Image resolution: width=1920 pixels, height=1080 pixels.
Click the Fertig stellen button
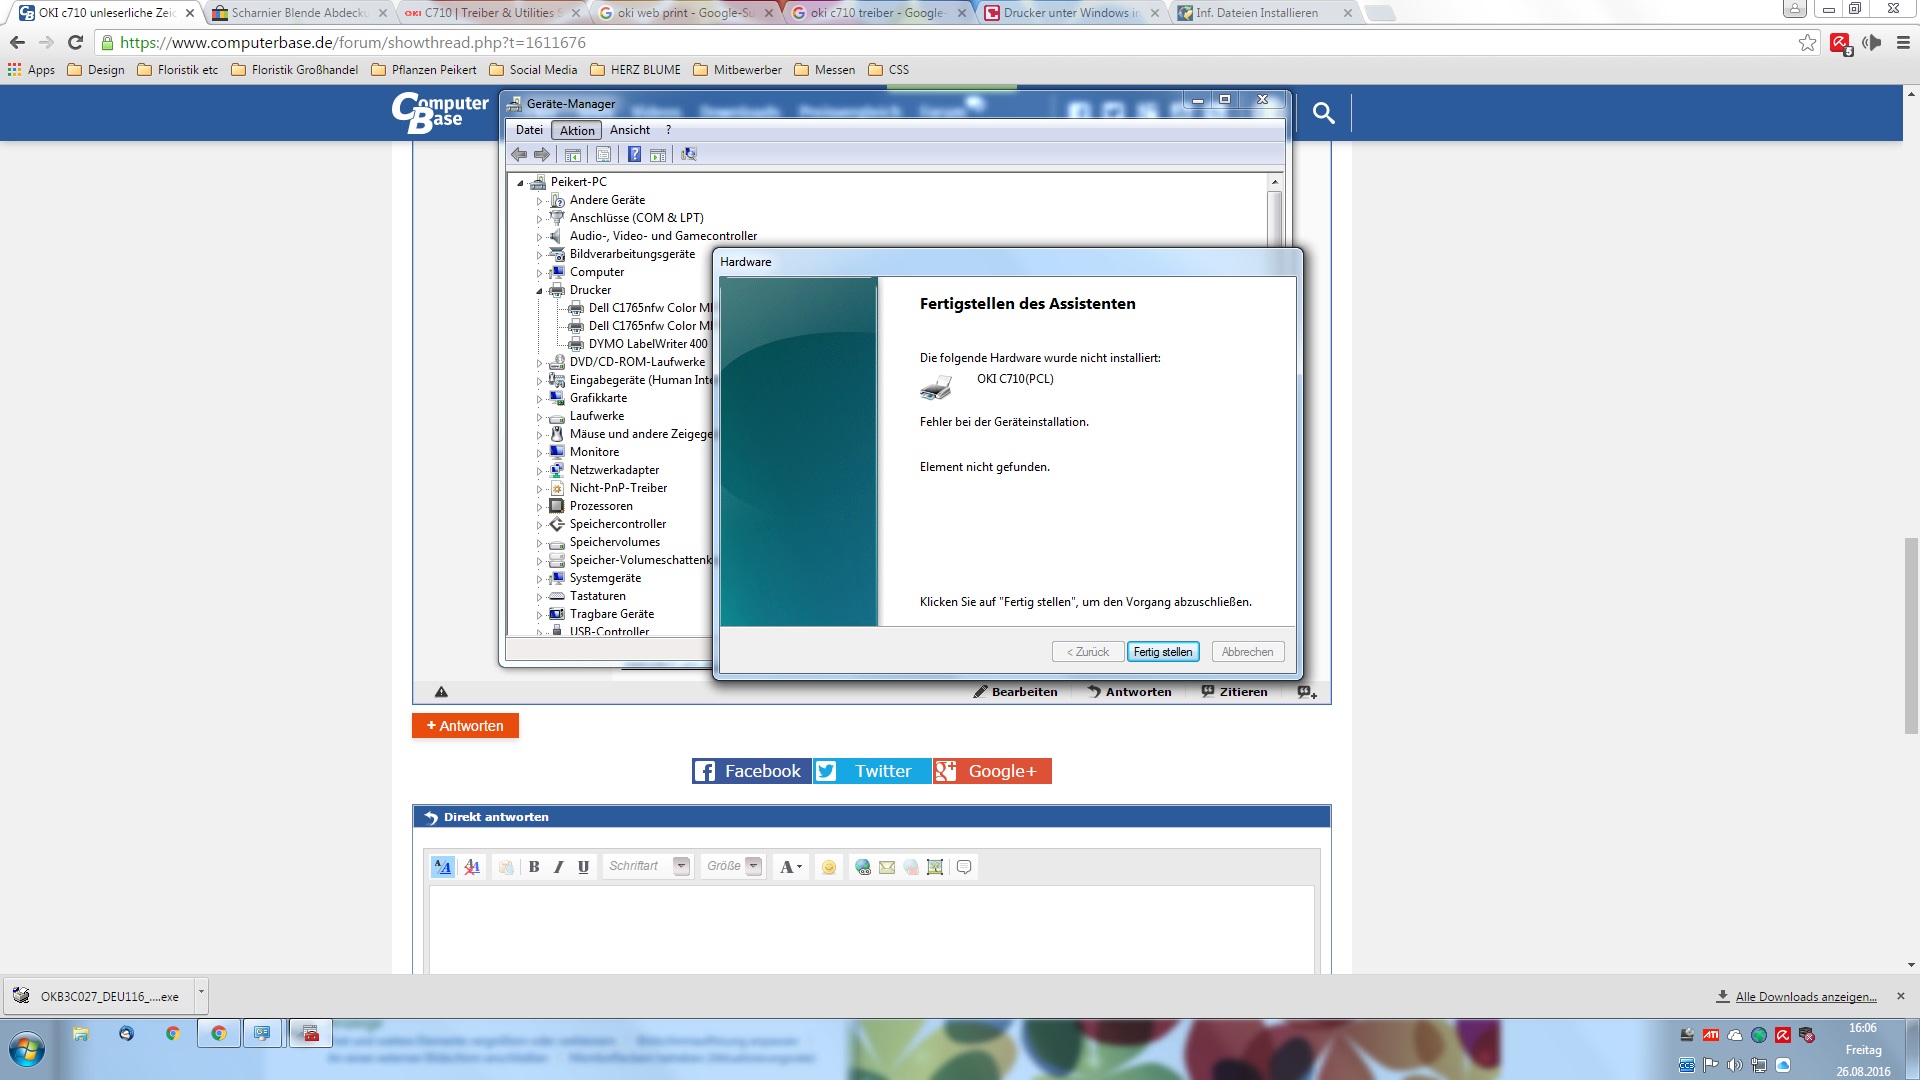(x=1162, y=652)
